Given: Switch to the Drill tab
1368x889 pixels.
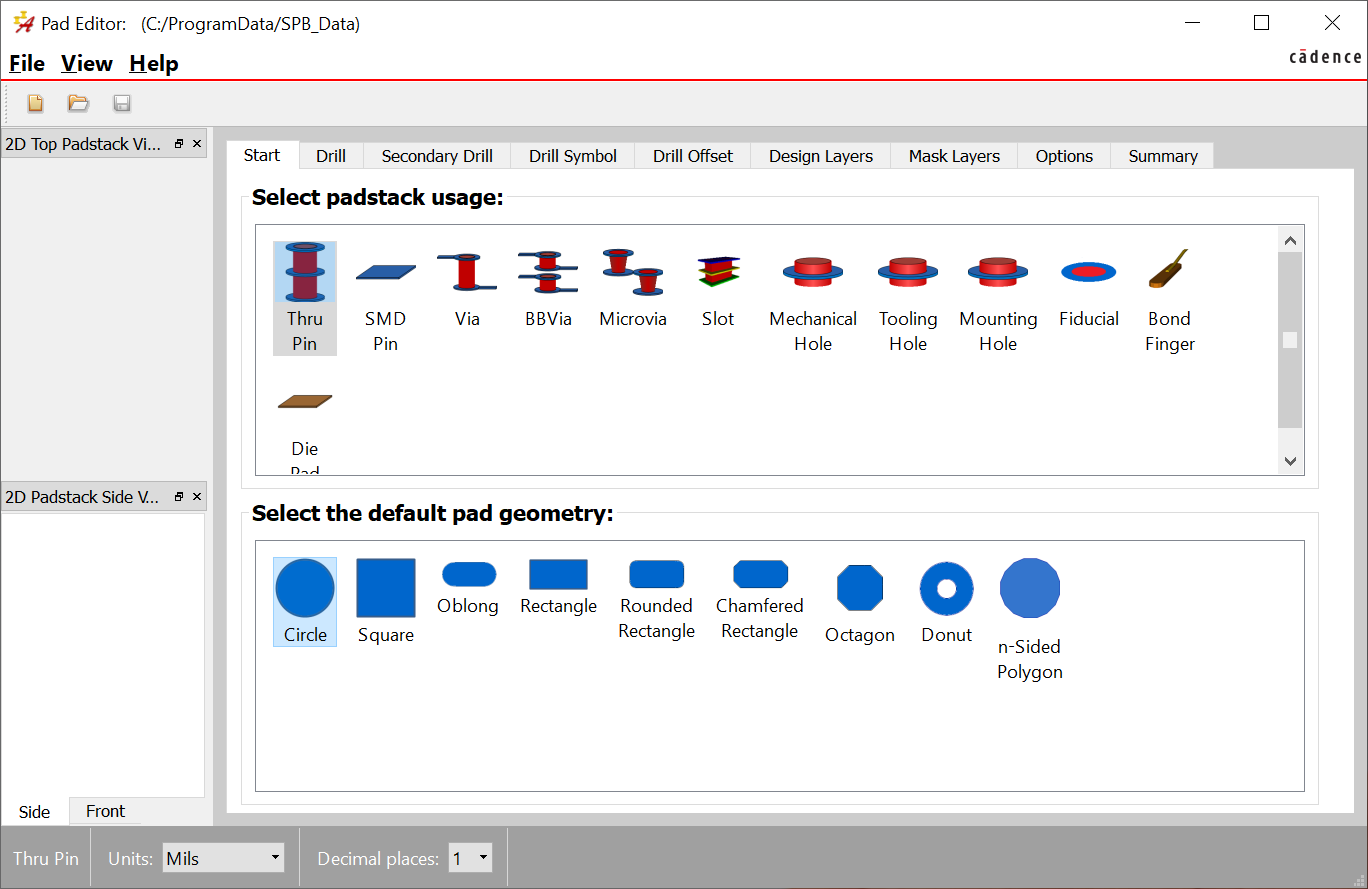Looking at the screenshot, I should click(x=331, y=156).
